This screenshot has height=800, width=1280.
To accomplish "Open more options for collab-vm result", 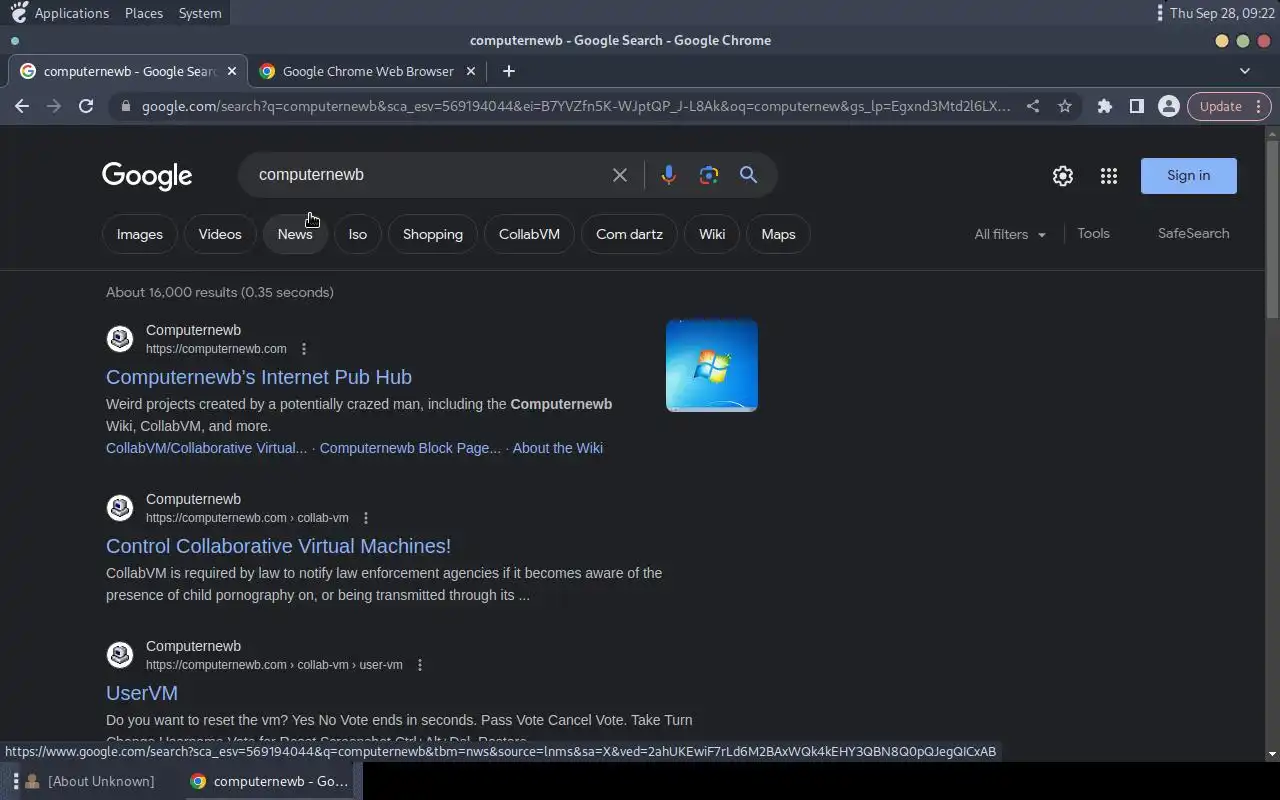I will [x=366, y=518].
